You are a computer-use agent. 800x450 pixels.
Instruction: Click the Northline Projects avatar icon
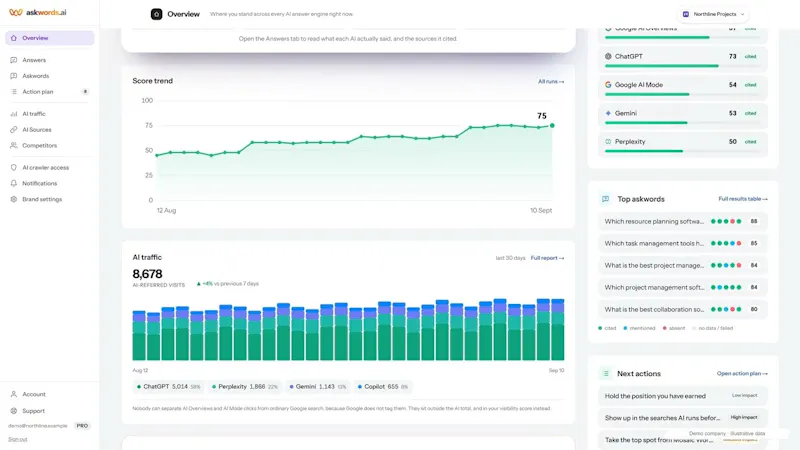coord(686,14)
